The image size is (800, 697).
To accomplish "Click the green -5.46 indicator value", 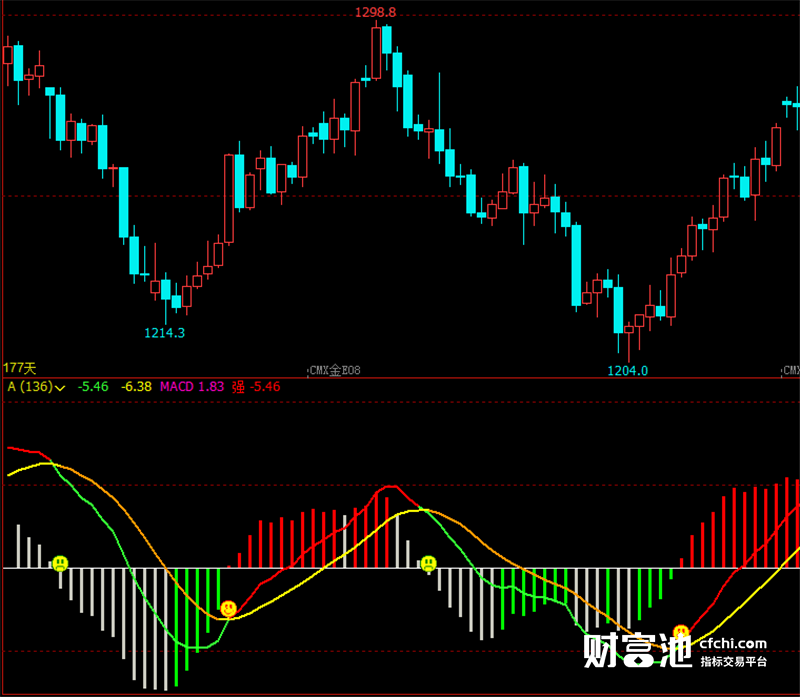I will [x=93, y=387].
